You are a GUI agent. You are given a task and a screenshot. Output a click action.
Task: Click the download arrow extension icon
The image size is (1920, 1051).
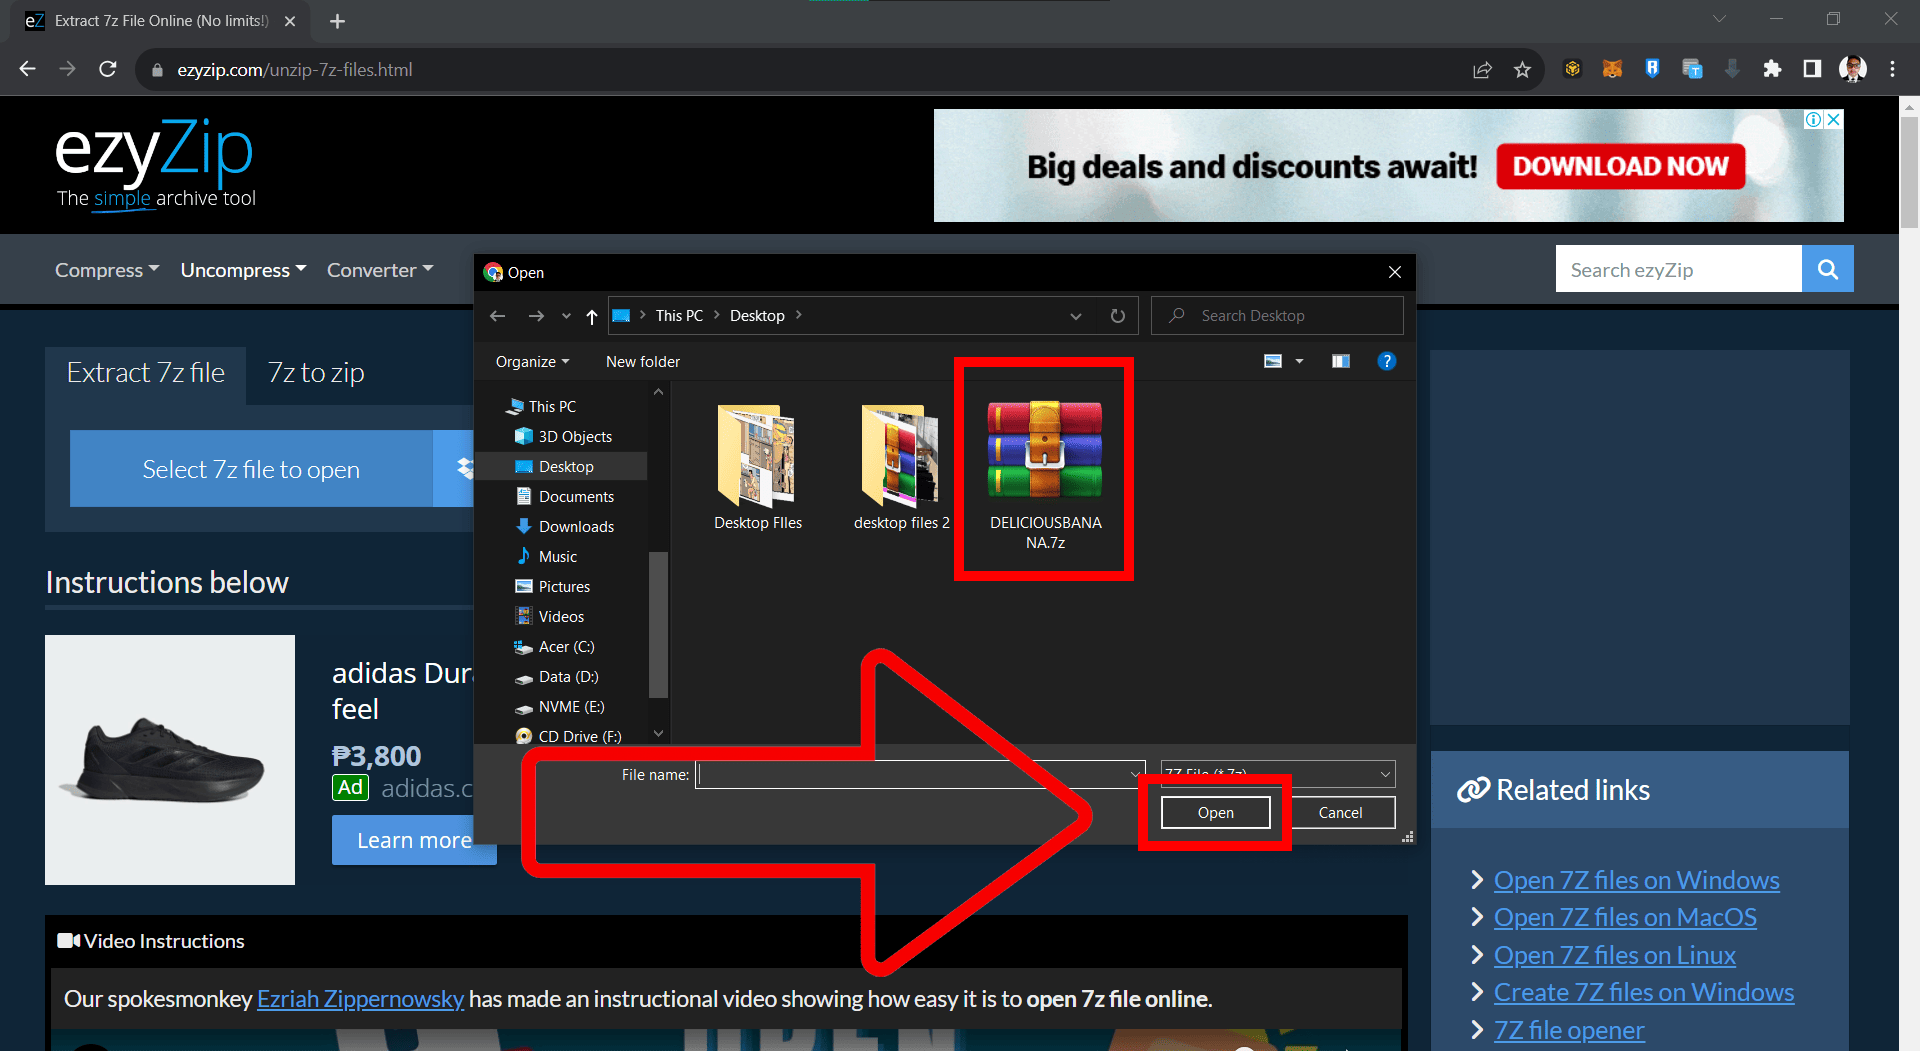[1732, 69]
